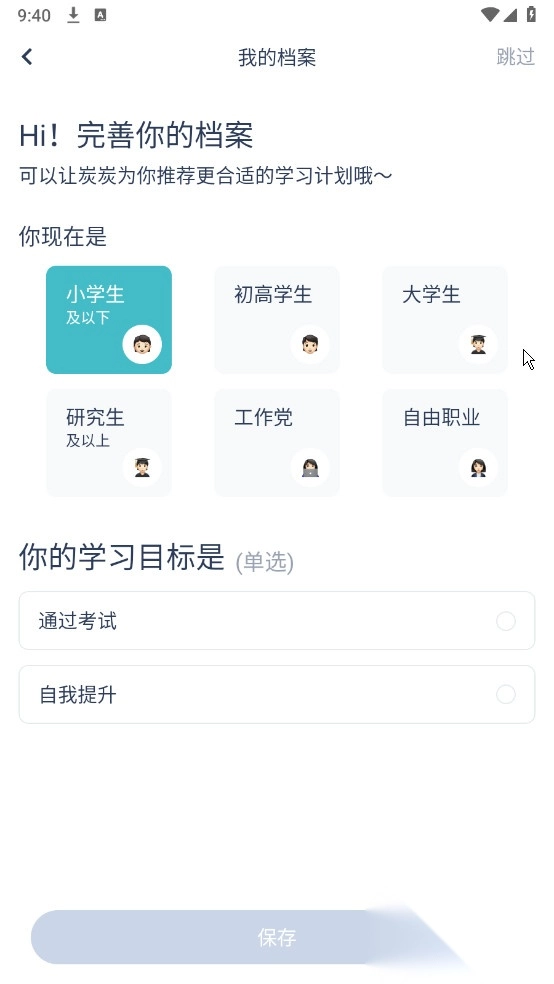Viewport: 554px width, 984px height.
Task: Go back using the left arrow
Action: 27,57
